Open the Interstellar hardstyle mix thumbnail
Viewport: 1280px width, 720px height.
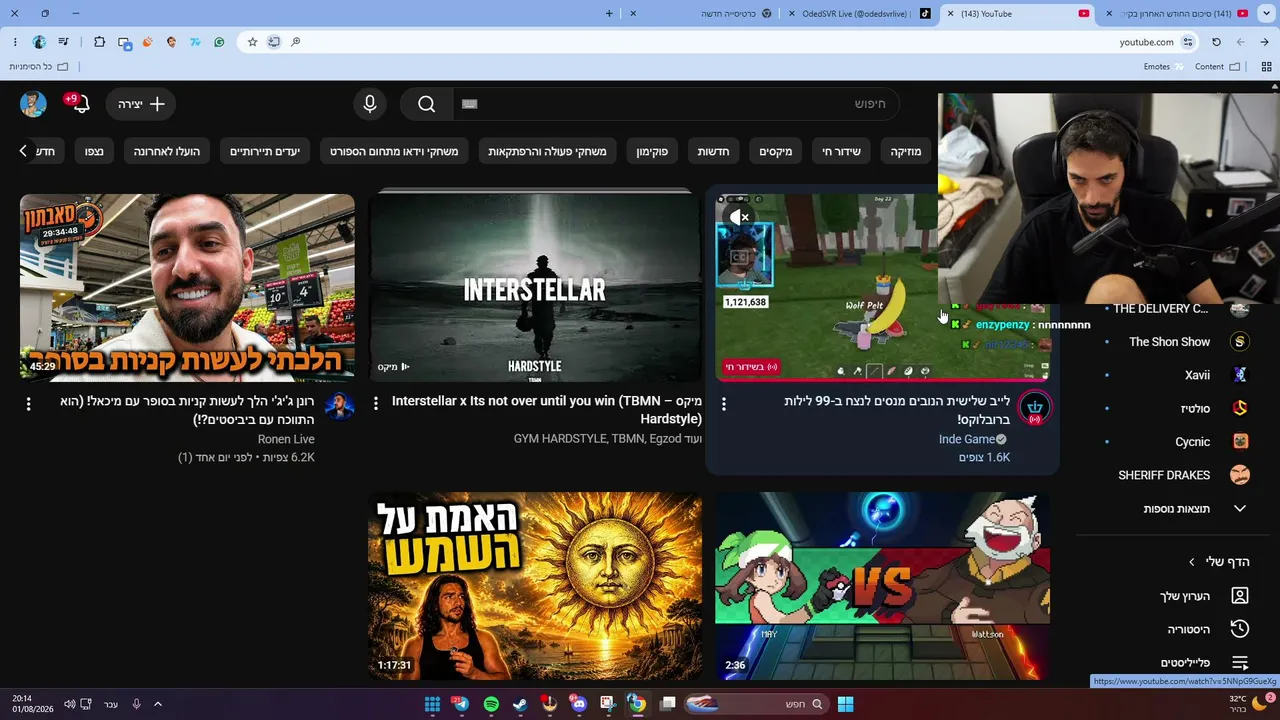coord(535,287)
